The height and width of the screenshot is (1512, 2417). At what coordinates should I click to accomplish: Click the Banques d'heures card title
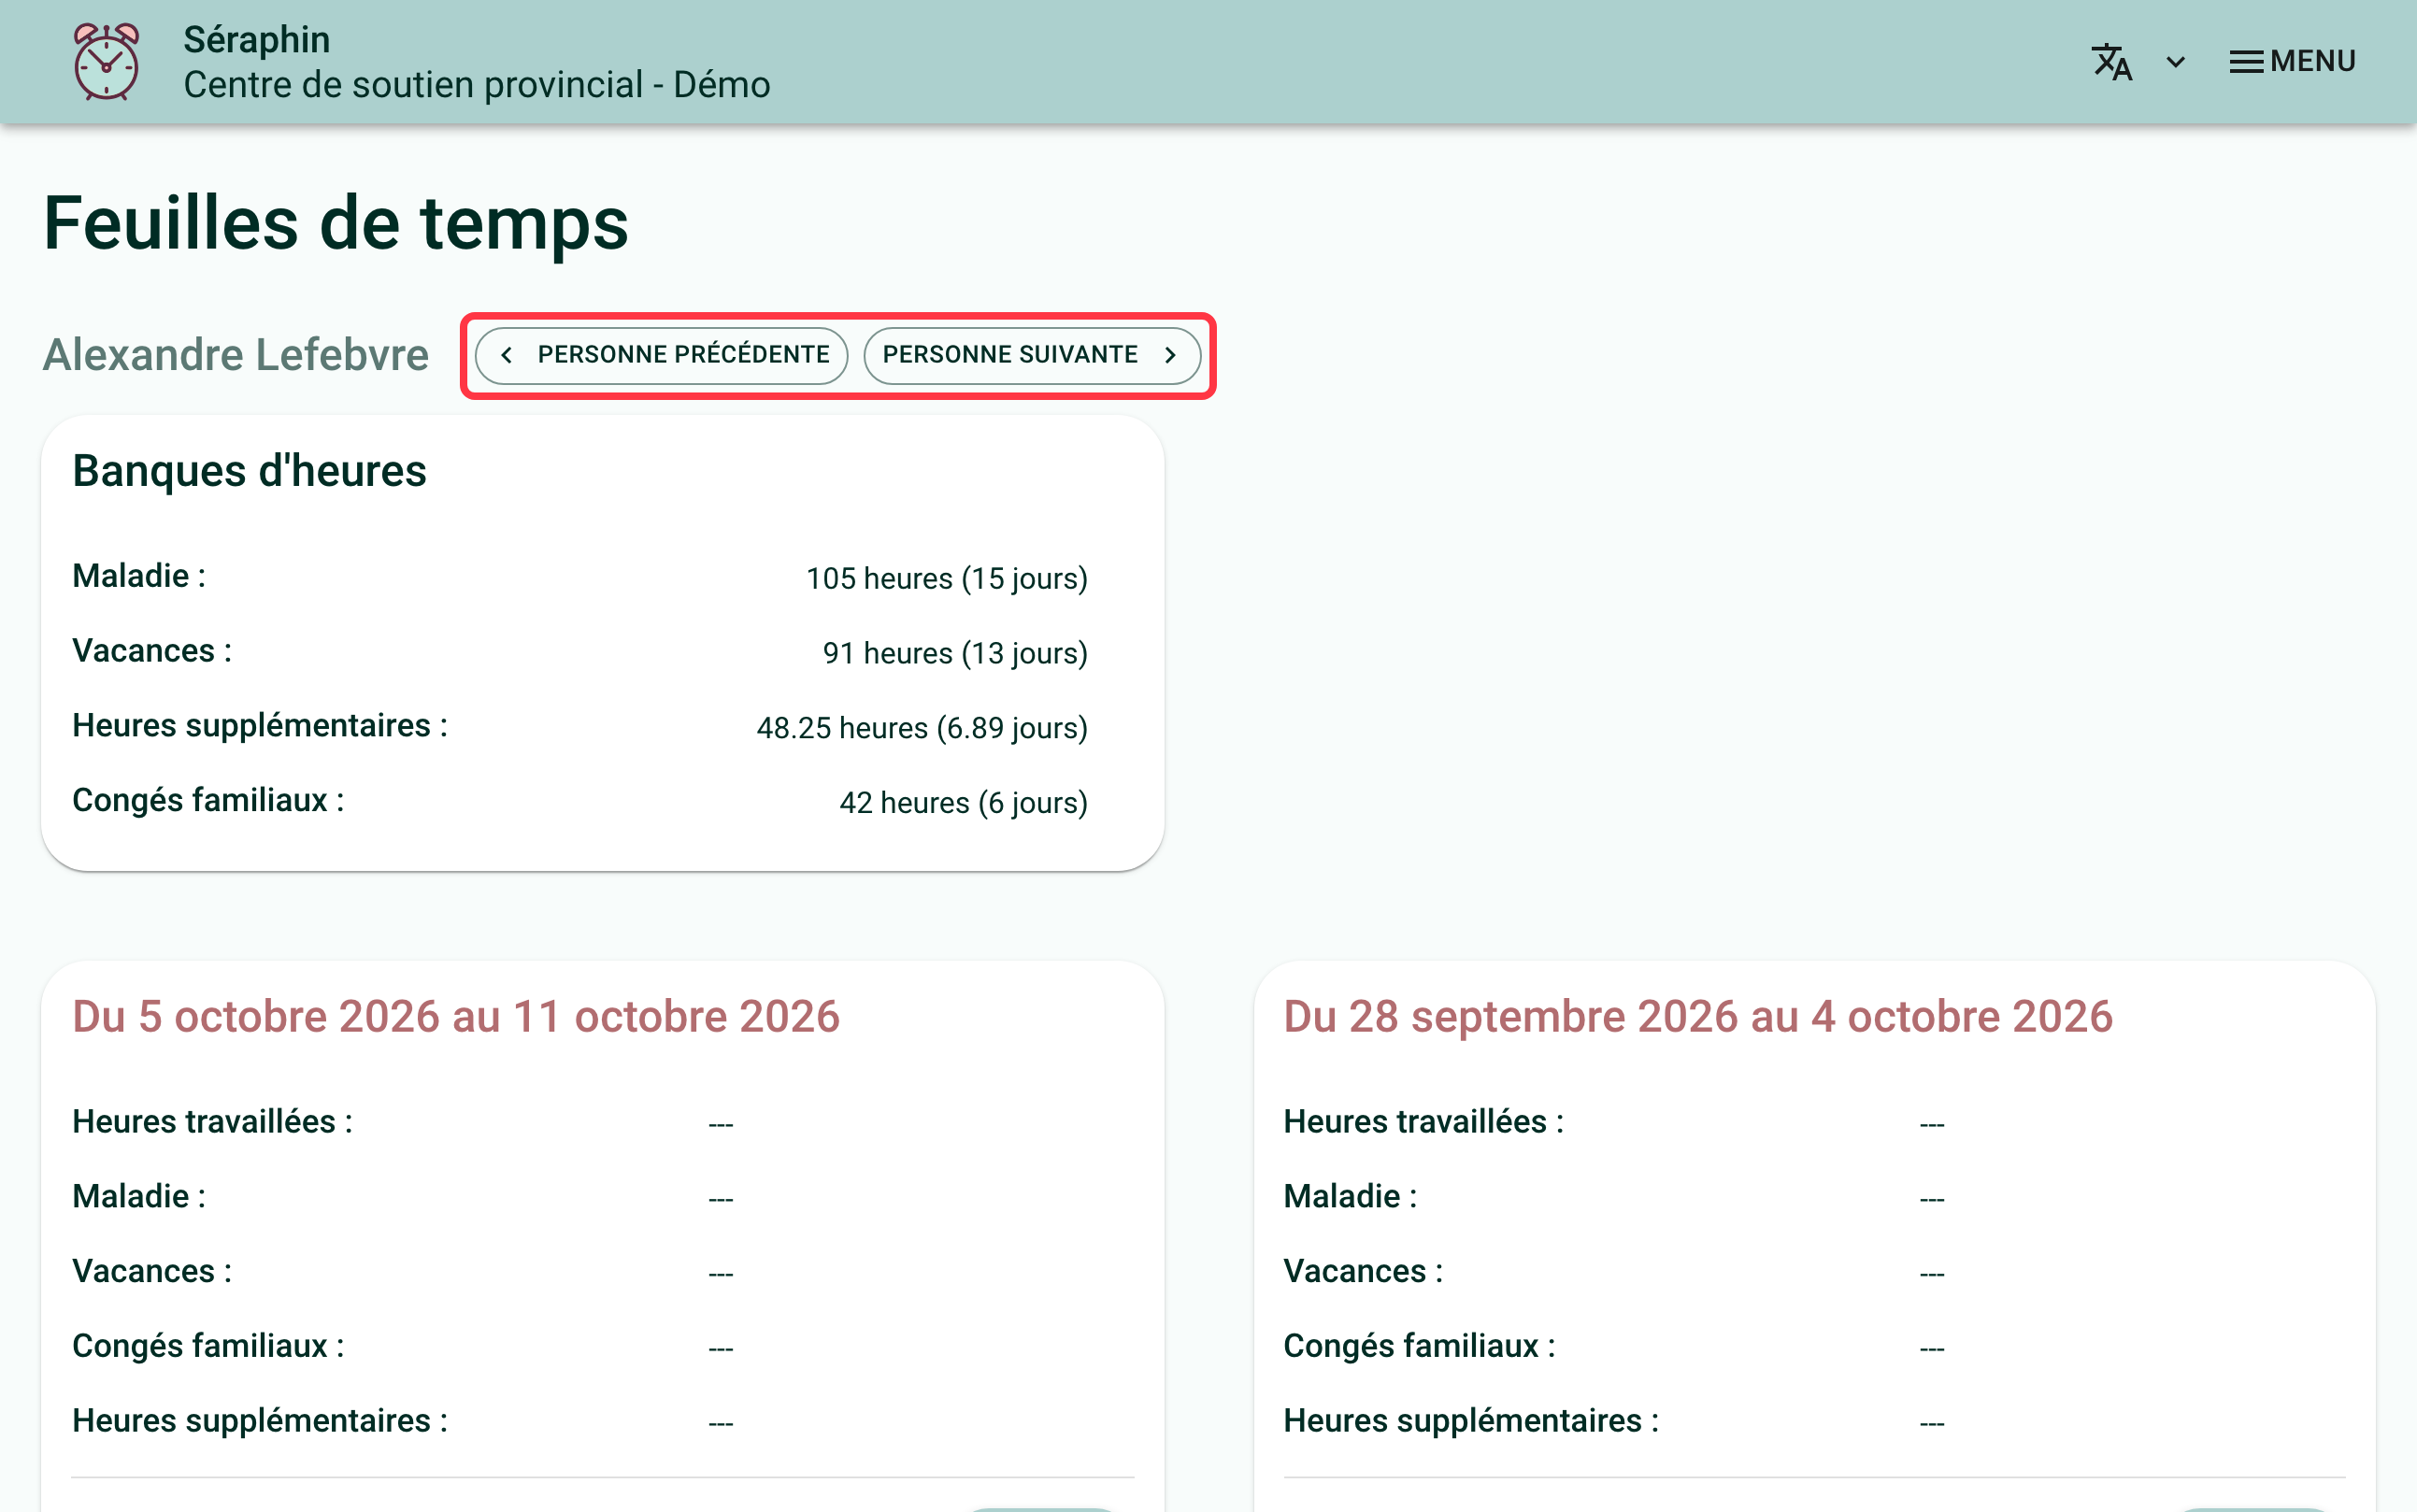coord(249,470)
